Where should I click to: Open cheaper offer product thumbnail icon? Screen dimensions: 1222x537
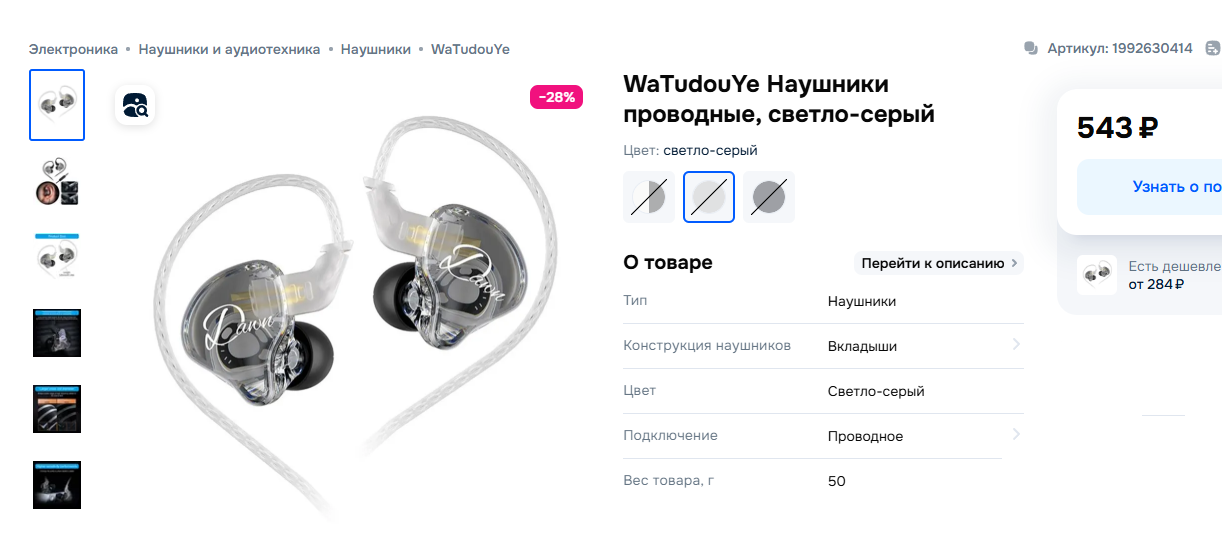coord(1097,275)
